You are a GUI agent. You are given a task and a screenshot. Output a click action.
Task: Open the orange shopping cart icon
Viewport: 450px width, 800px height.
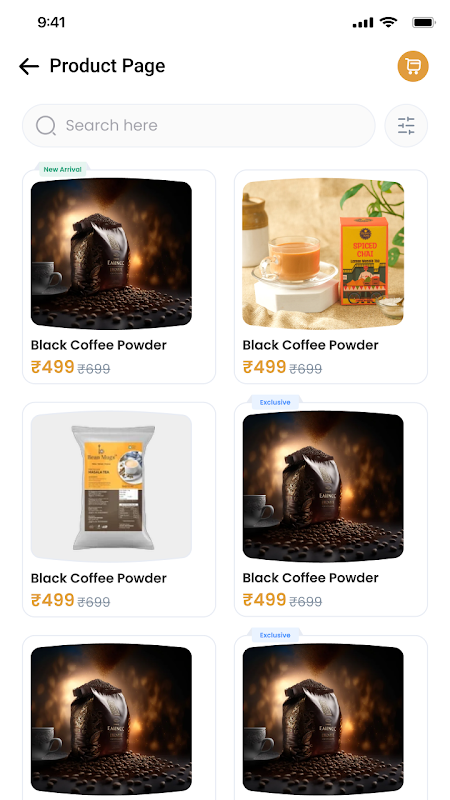(413, 66)
